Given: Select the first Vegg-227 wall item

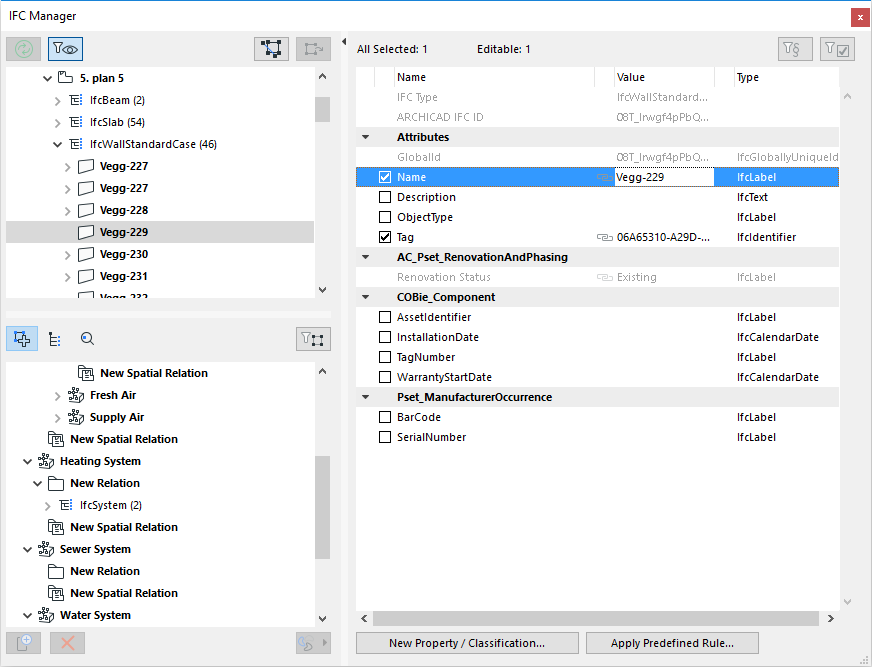Looking at the screenshot, I should coord(123,166).
